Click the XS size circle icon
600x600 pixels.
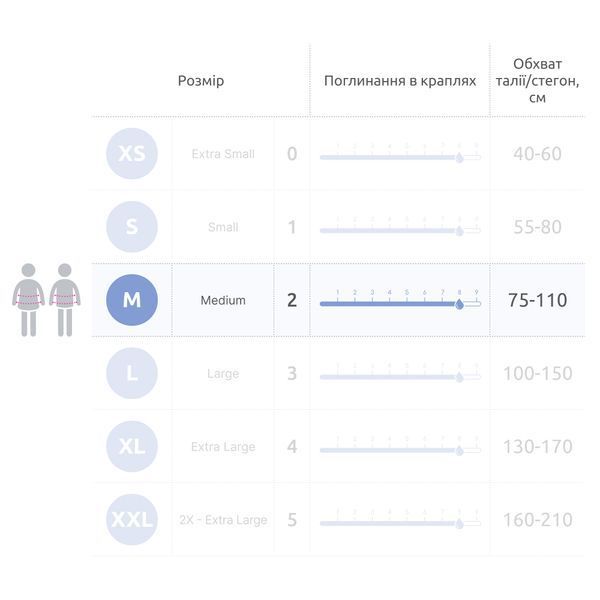click(132, 153)
